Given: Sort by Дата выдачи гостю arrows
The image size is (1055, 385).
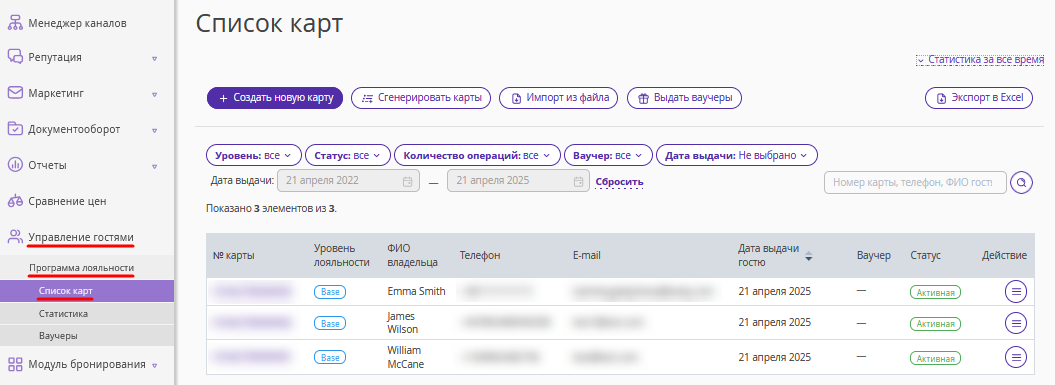Looking at the screenshot, I should coord(809,256).
